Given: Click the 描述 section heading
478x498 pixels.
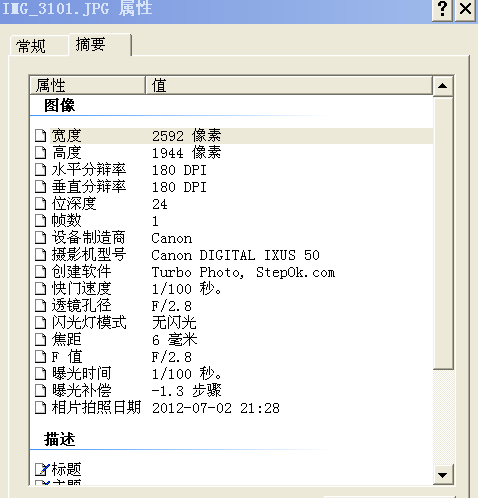Looking at the screenshot, I should pos(60,439).
